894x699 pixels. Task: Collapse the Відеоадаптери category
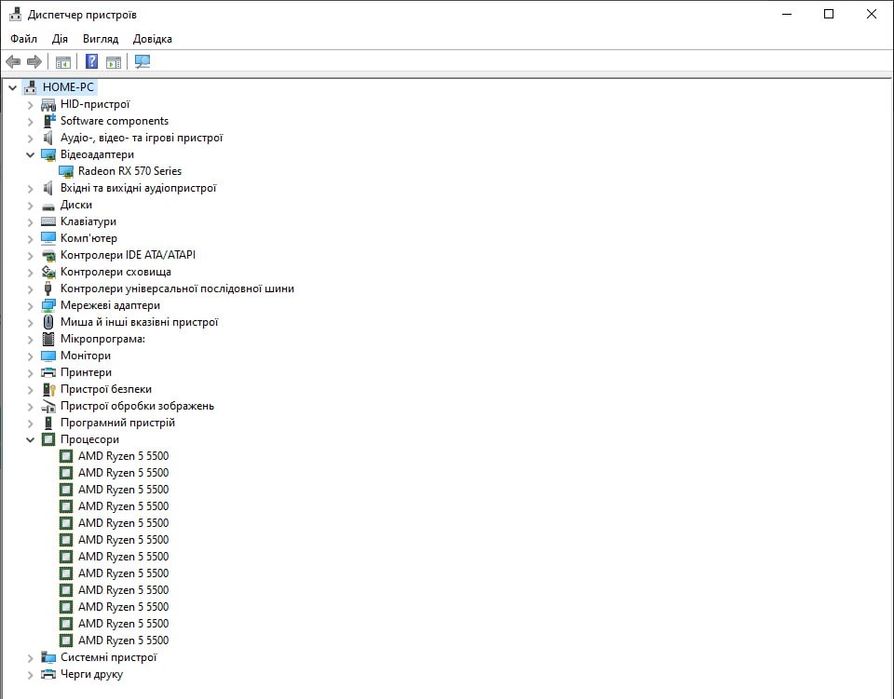coord(30,155)
